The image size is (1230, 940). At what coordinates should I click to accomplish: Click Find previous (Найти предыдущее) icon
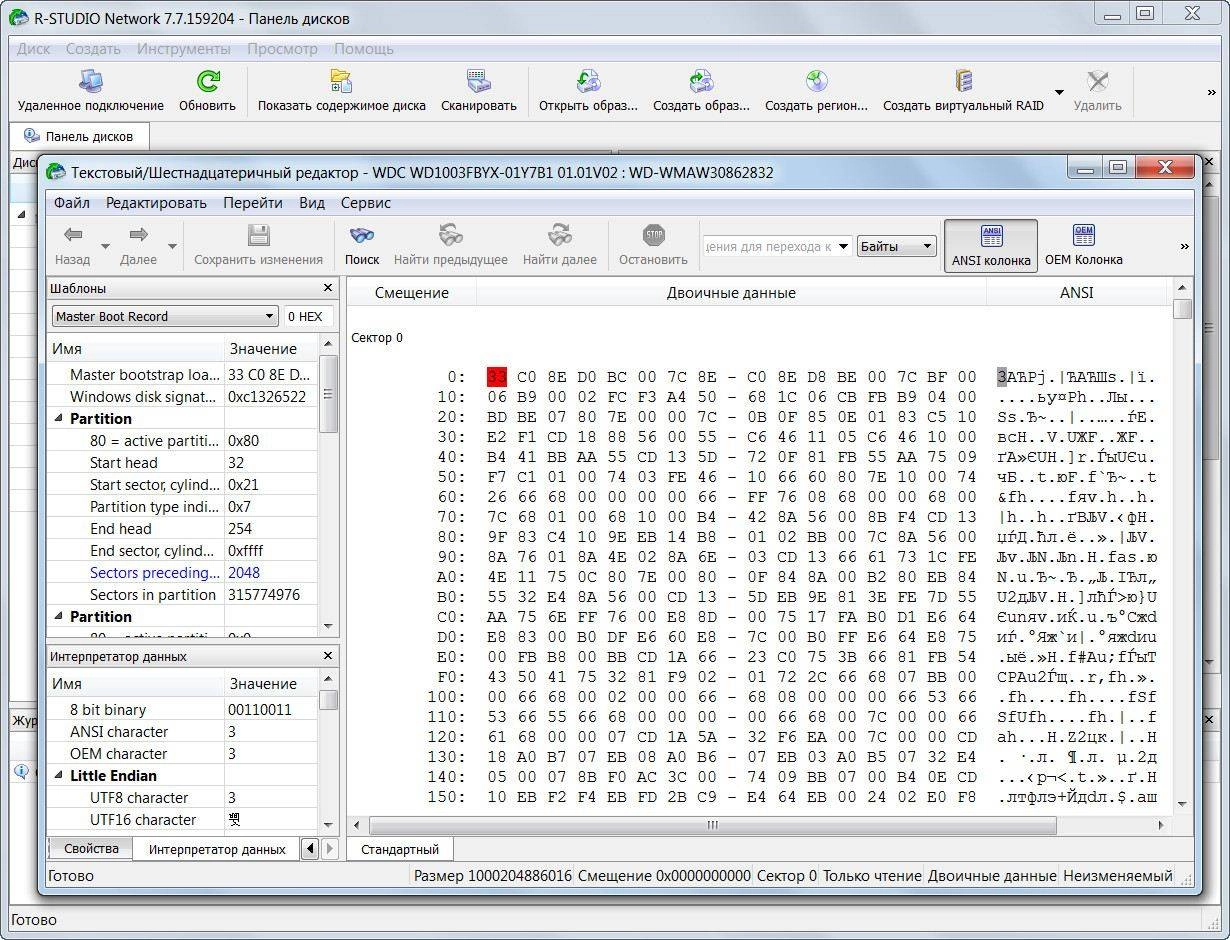450,235
